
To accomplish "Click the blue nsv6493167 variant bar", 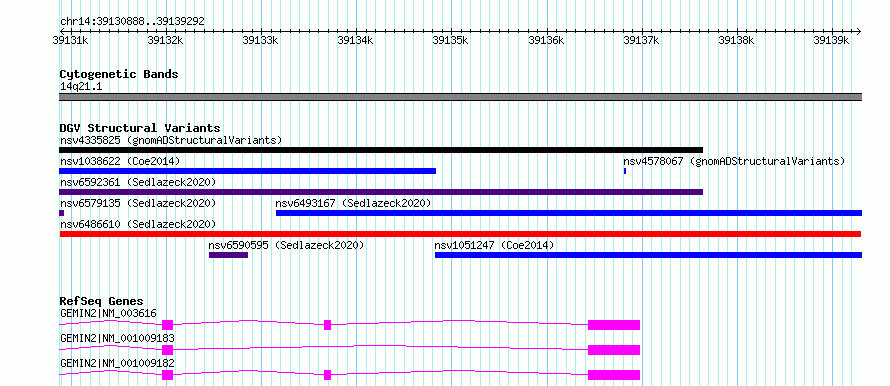I will point(569,213).
